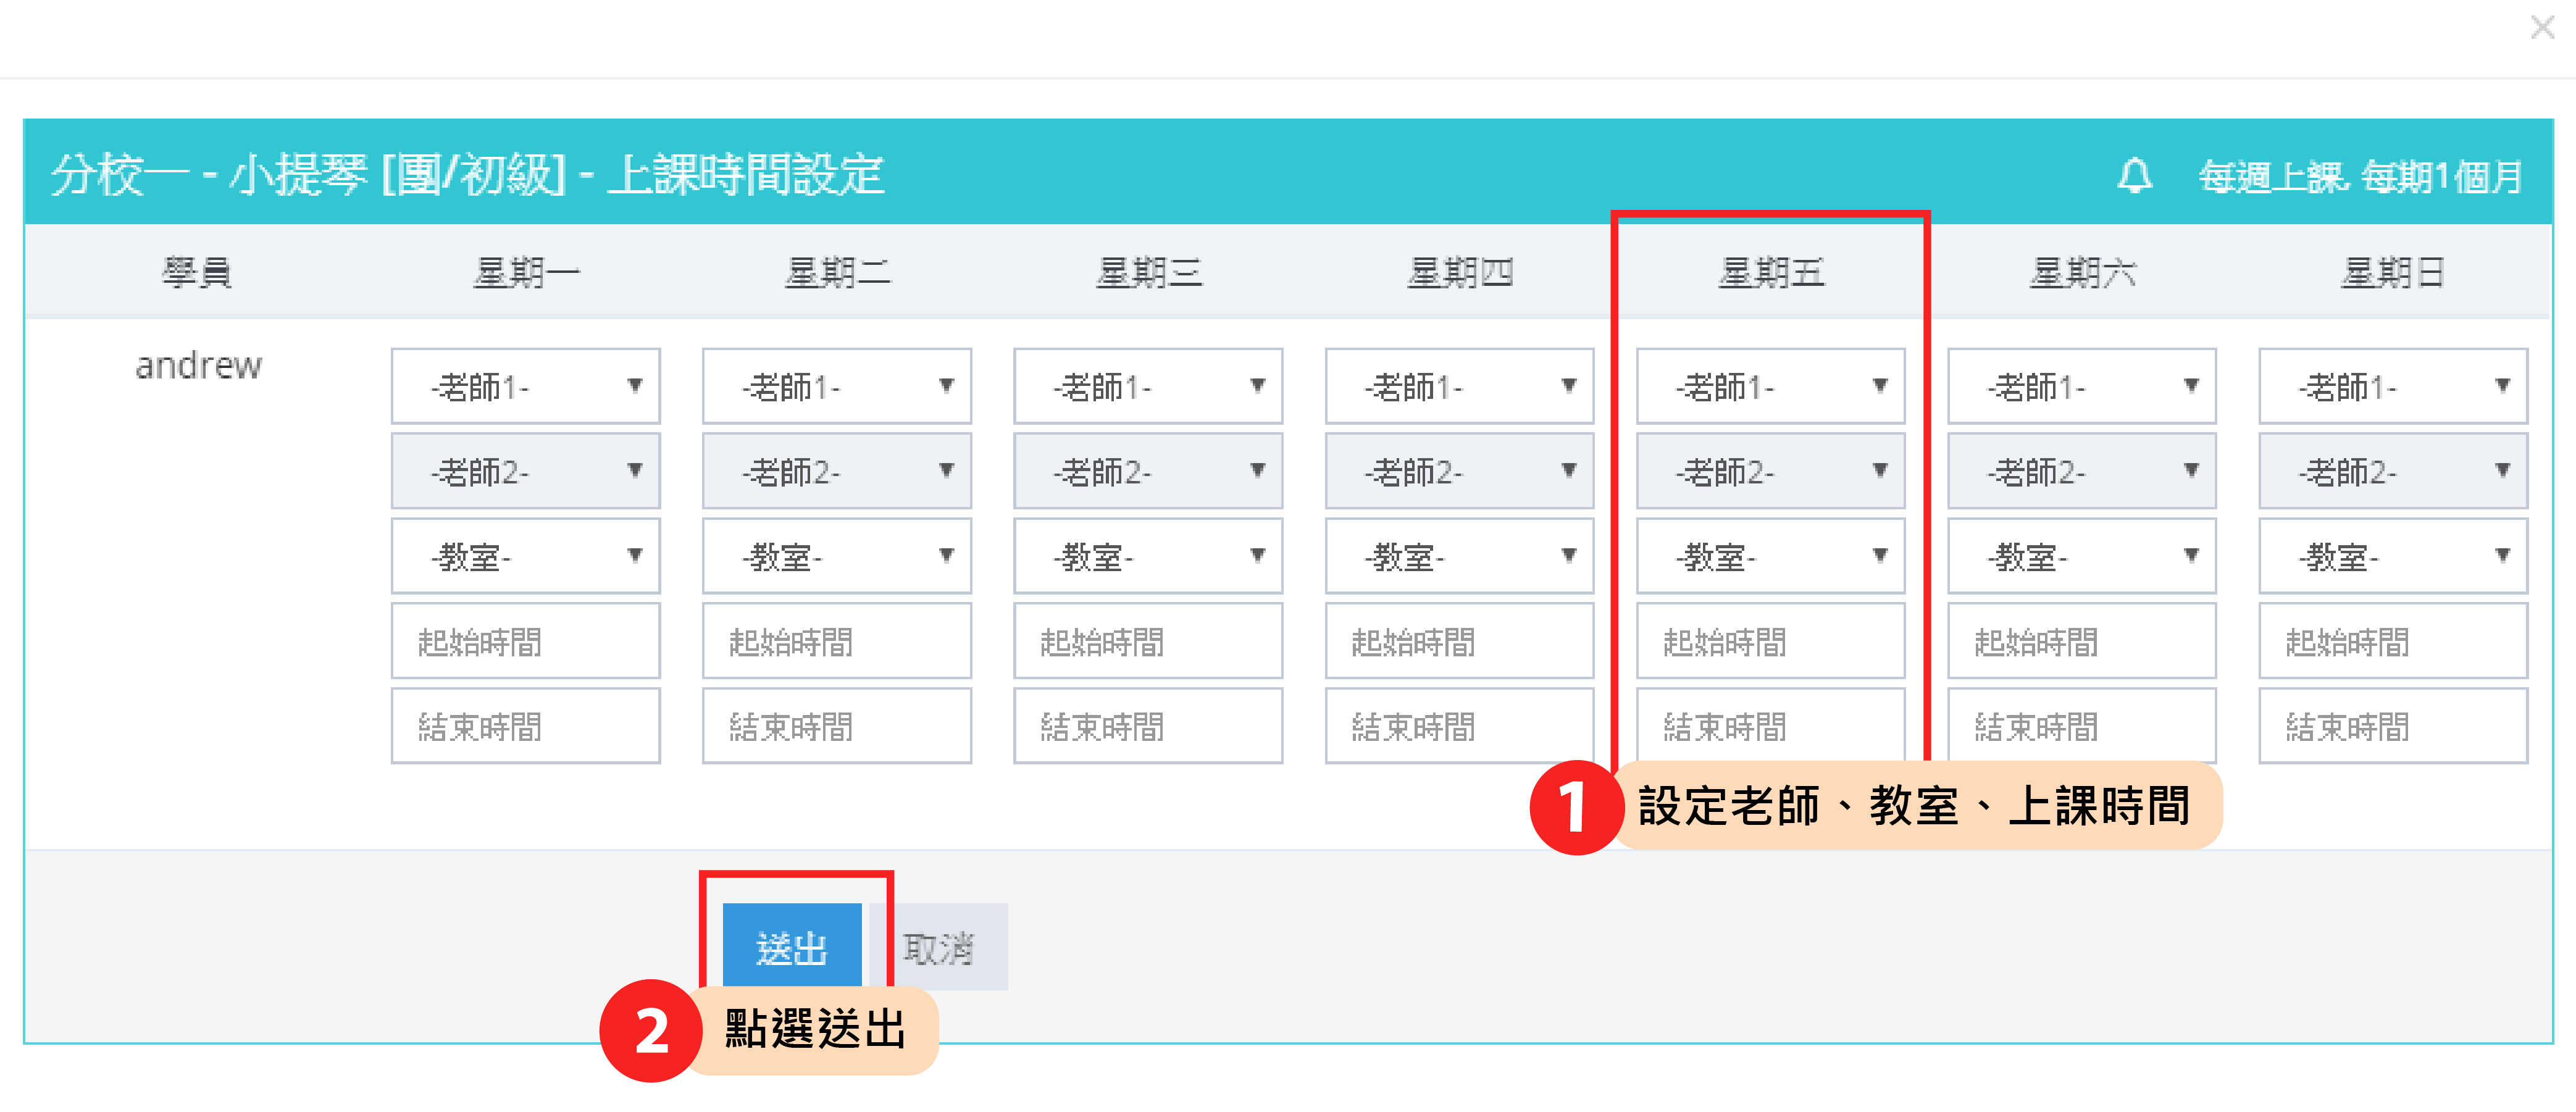Close the dialog with the X icon
Screen dimensions: 2576x1112
pos(2542,27)
